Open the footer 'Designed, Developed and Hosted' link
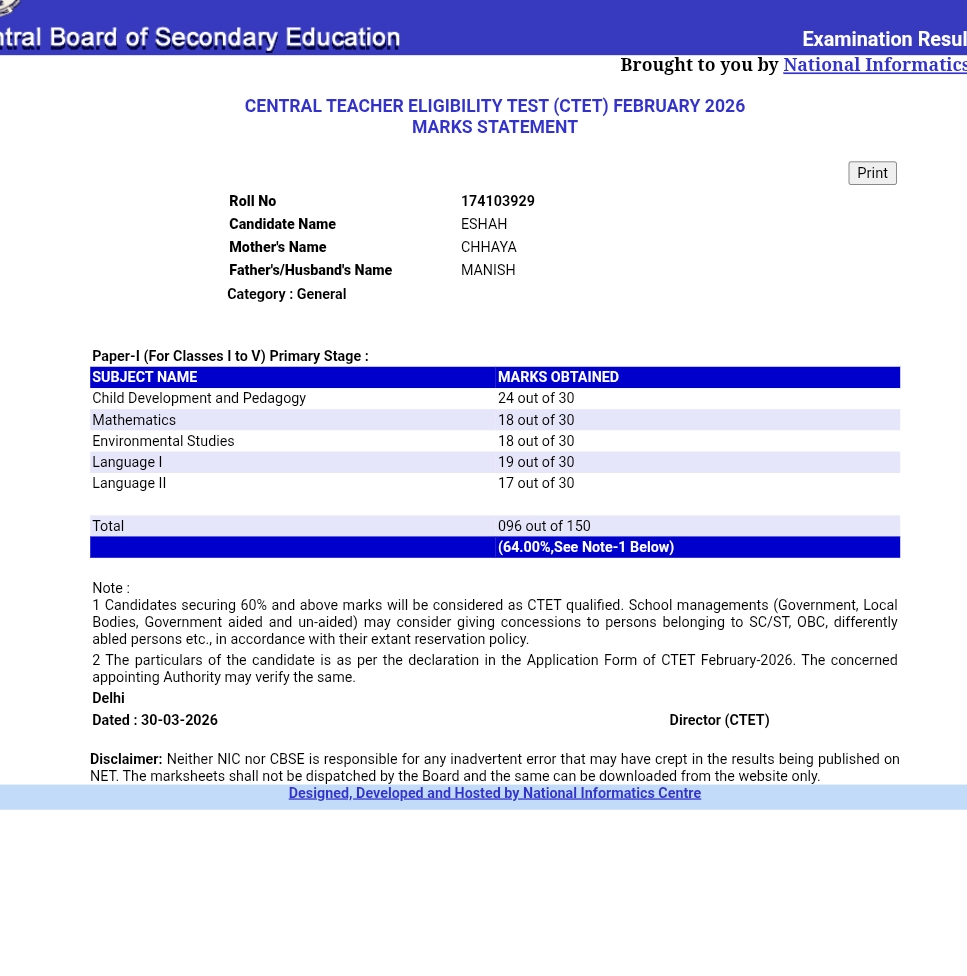This screenshot has height=976, width=967. (x=494, y=793)
